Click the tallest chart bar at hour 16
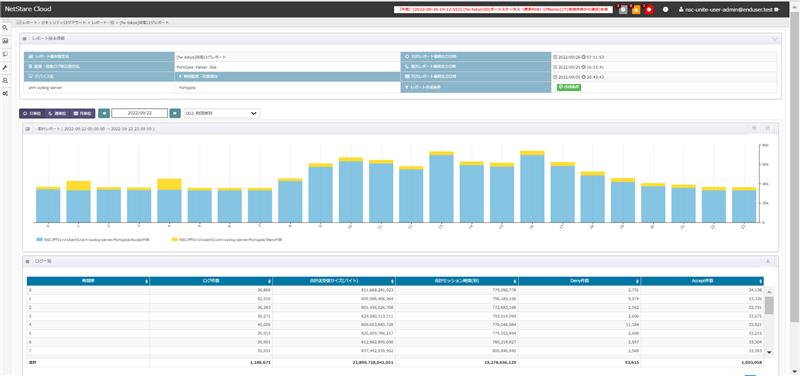The width and height of the screenshot is (800, 376). tap(532, 187)
